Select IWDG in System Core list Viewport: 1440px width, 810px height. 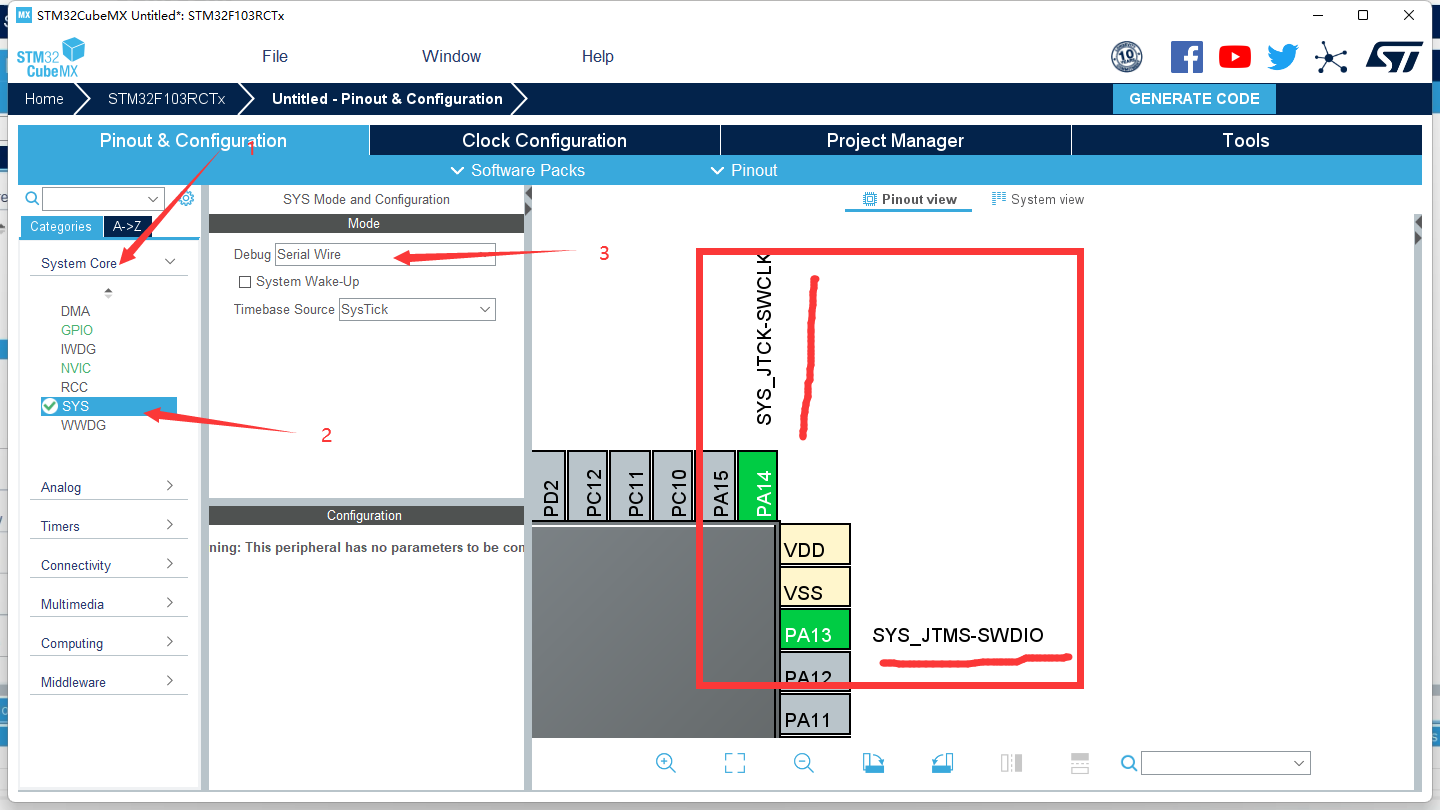pos(78,349)
